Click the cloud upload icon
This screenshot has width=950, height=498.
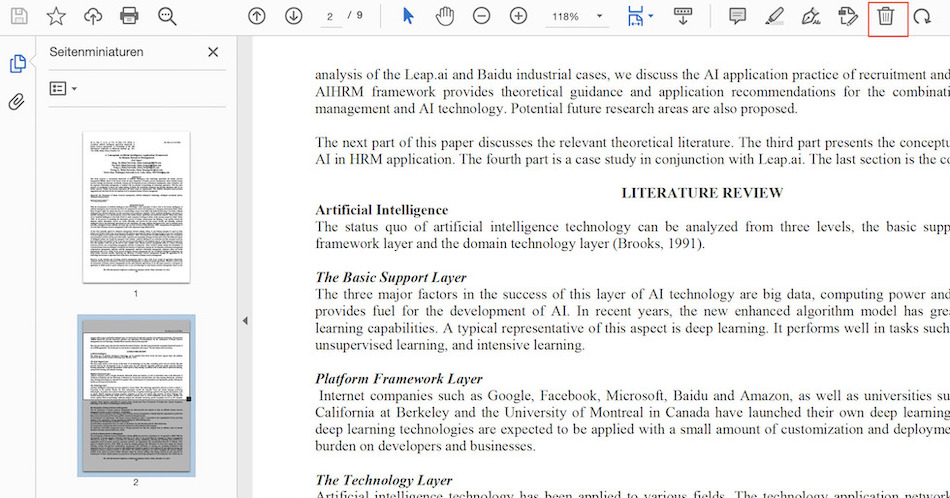[x=92, y=16]
